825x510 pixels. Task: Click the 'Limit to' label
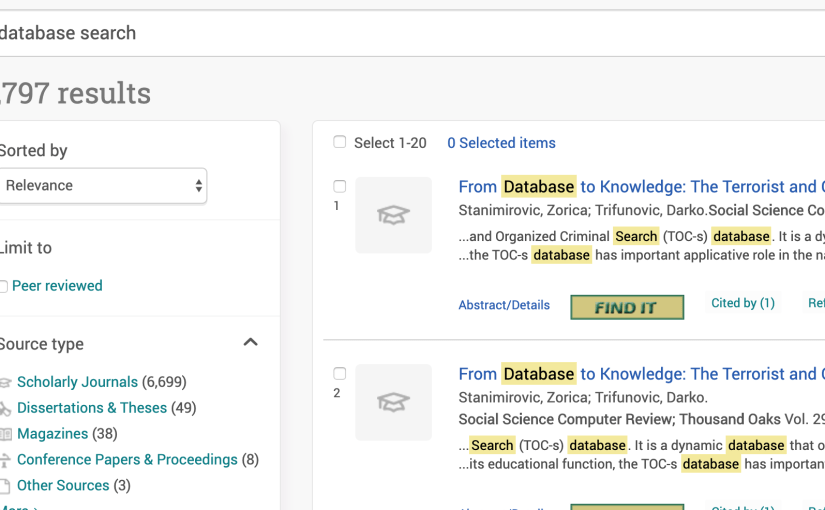coord(26,247)
